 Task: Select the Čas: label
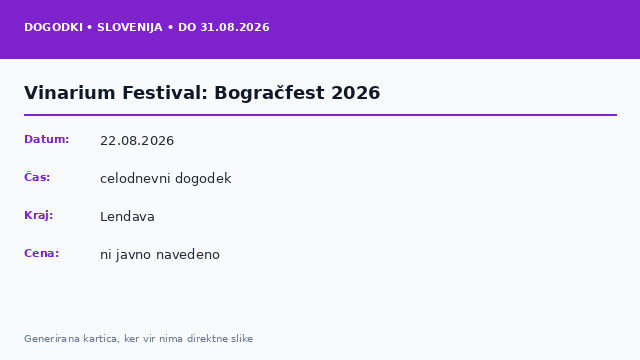tap(37, 177)
